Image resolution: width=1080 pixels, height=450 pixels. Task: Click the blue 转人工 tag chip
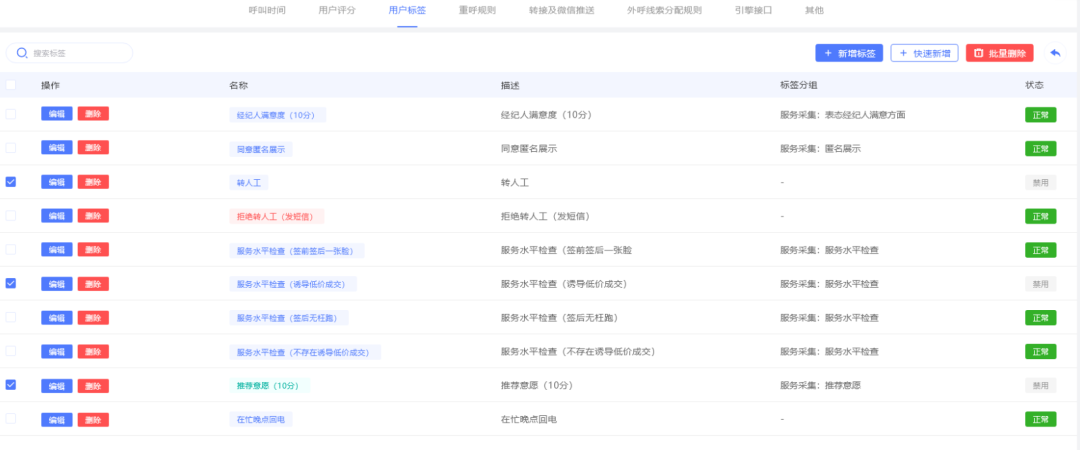coord(249,183)
